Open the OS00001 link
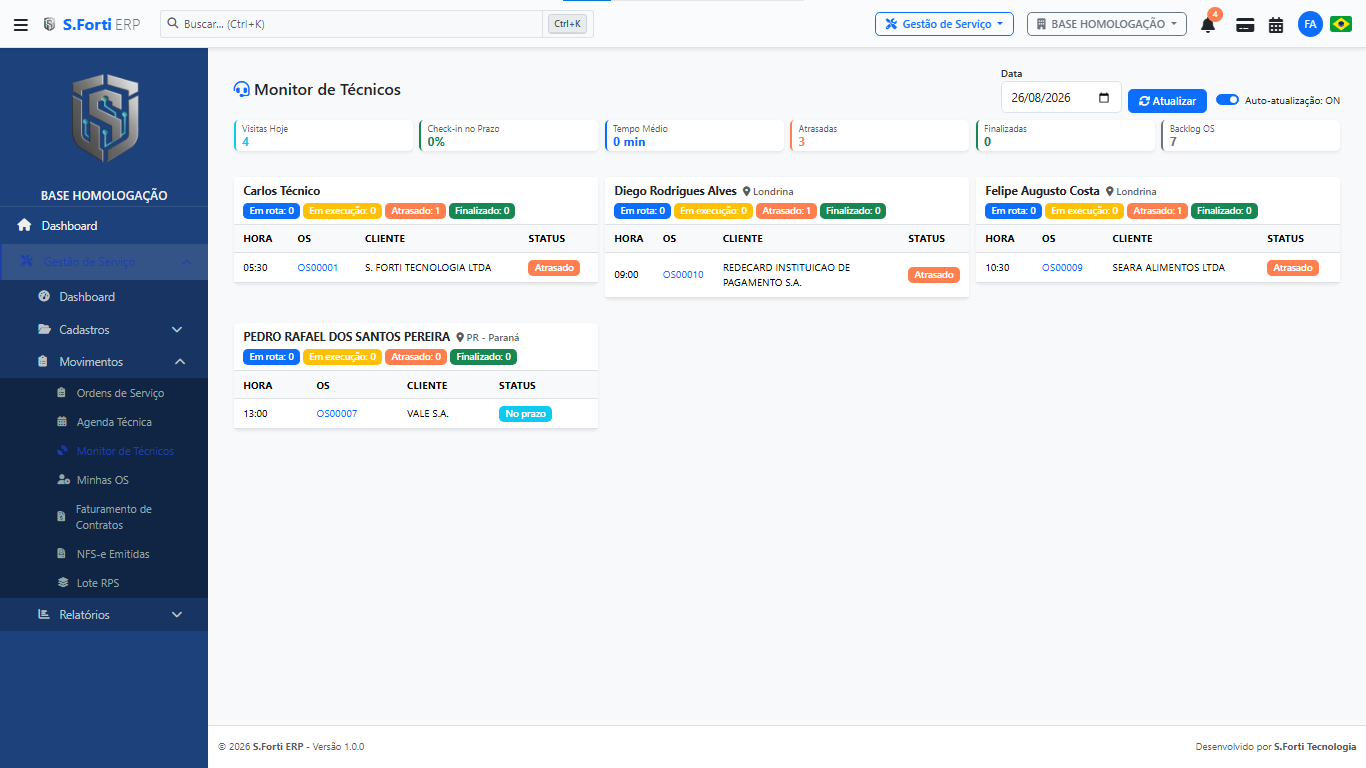Image resolution: width=1366 pixels, height=768 pixels. 318,268
